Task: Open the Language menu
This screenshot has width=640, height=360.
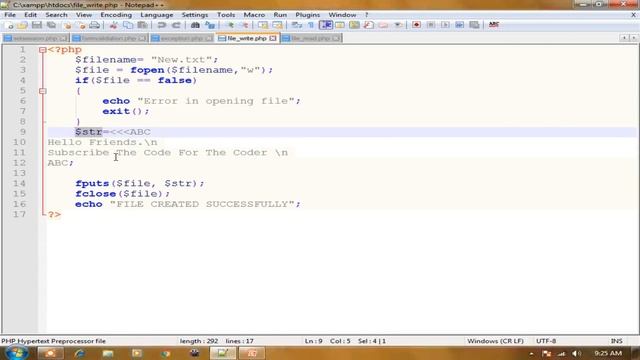Action: (157, 15)
